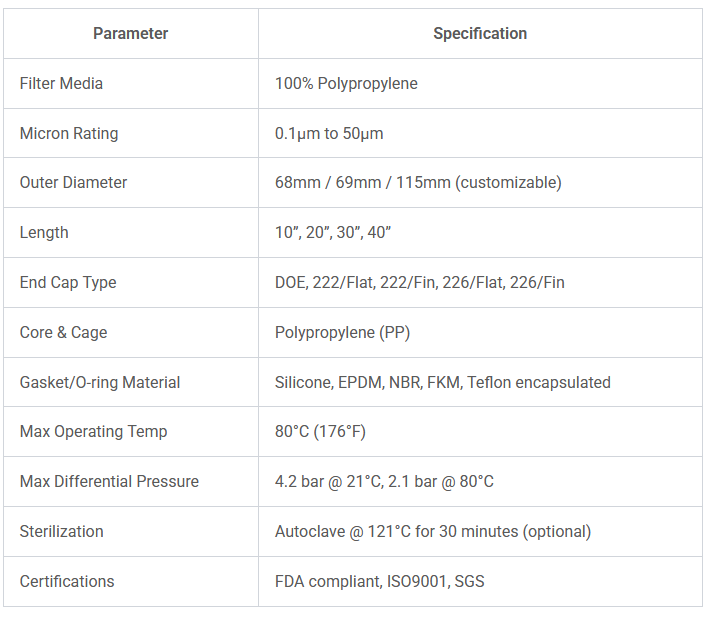
Task: Click the Gasket/O-ring Material label
Action: pos(100,382)
